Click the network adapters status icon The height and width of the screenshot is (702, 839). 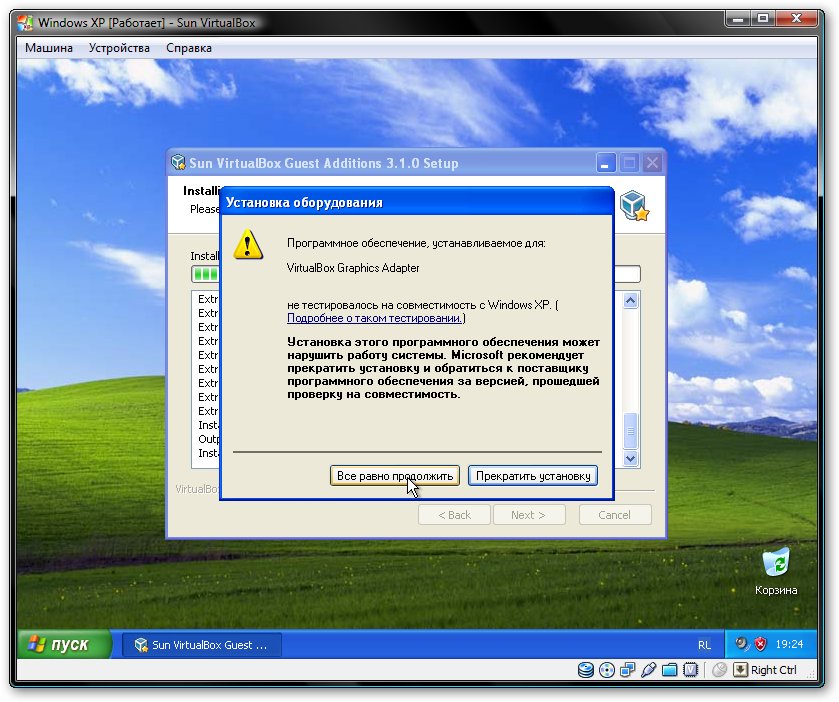click(x=628, y=670)
